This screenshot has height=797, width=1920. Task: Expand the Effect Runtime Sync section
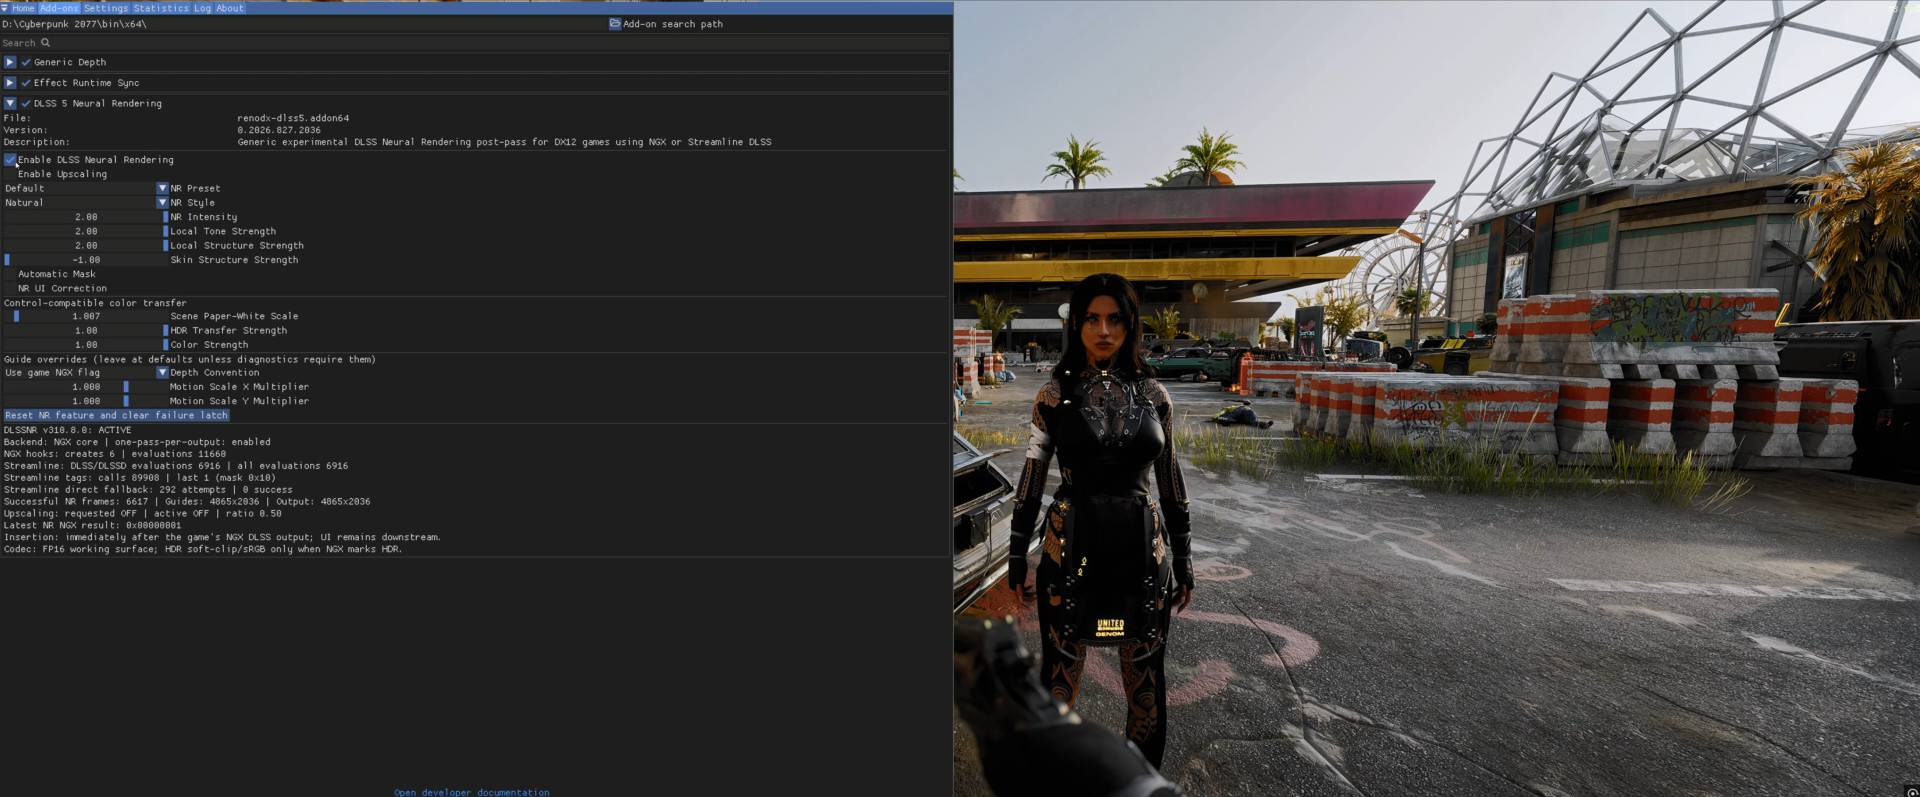10,83
